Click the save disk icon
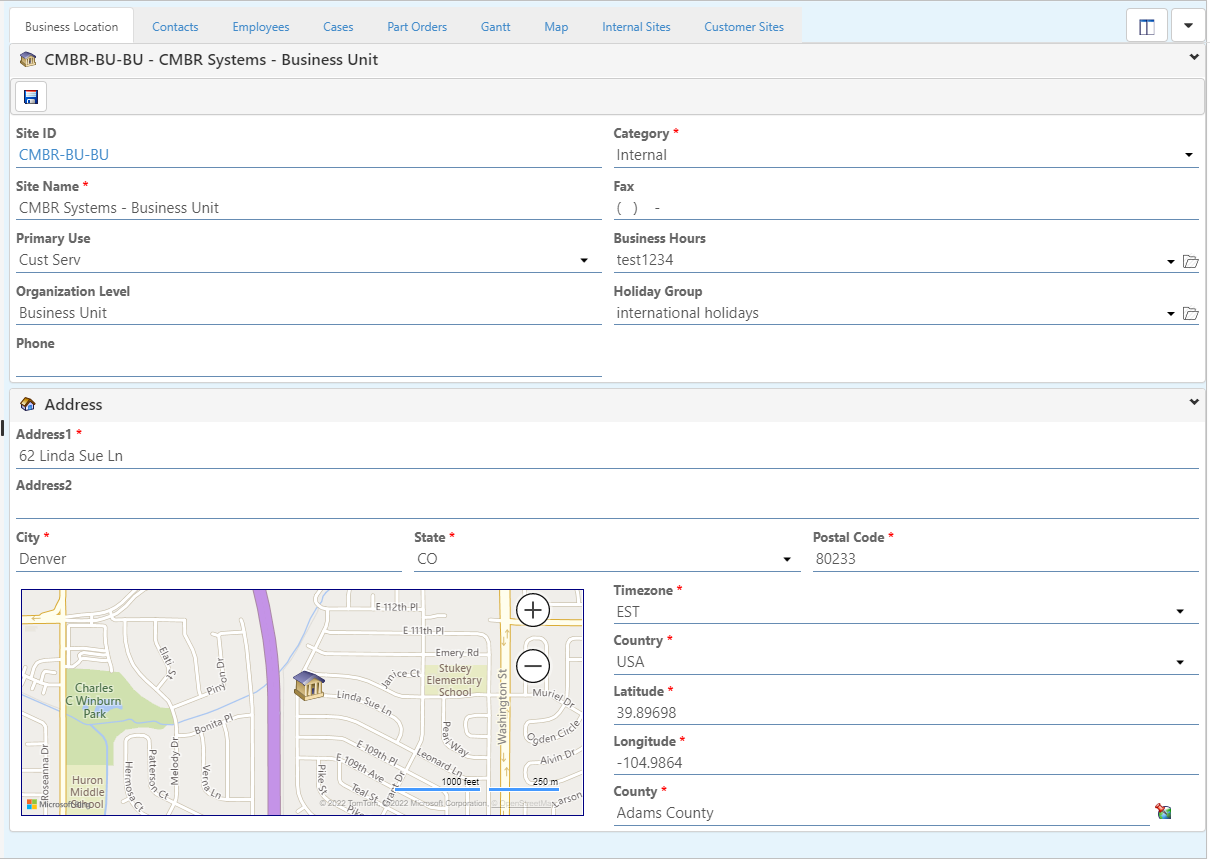The height and width of the screenshot is (863, 1210). pos(31,97)
